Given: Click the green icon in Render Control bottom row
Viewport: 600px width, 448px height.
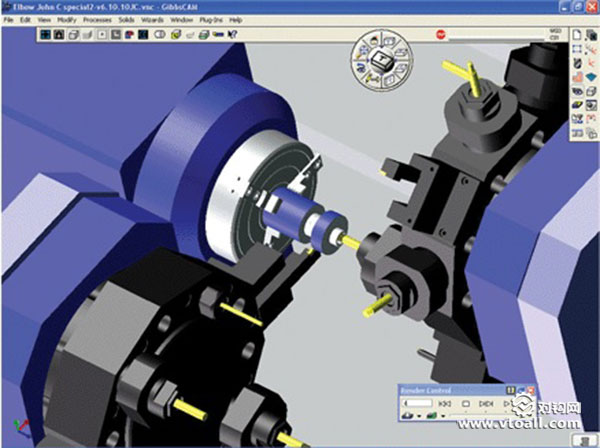Looking at the screenshot, I should [432, 415].
